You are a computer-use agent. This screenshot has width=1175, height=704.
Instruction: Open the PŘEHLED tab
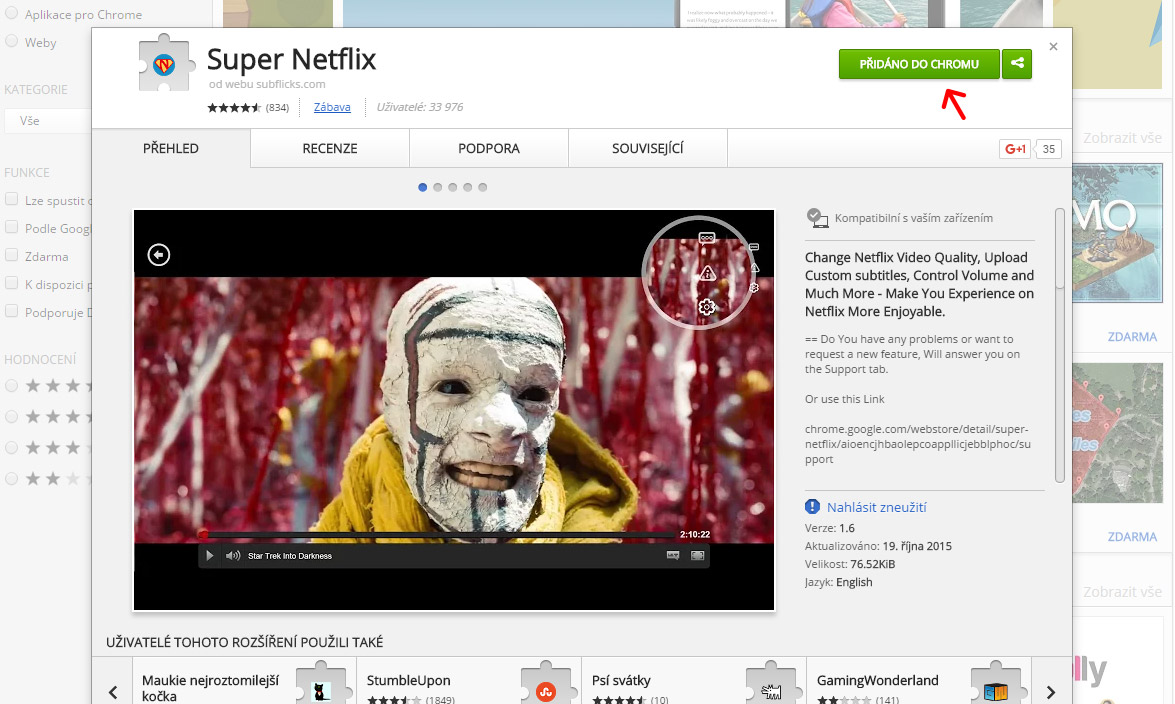[171, 148]
